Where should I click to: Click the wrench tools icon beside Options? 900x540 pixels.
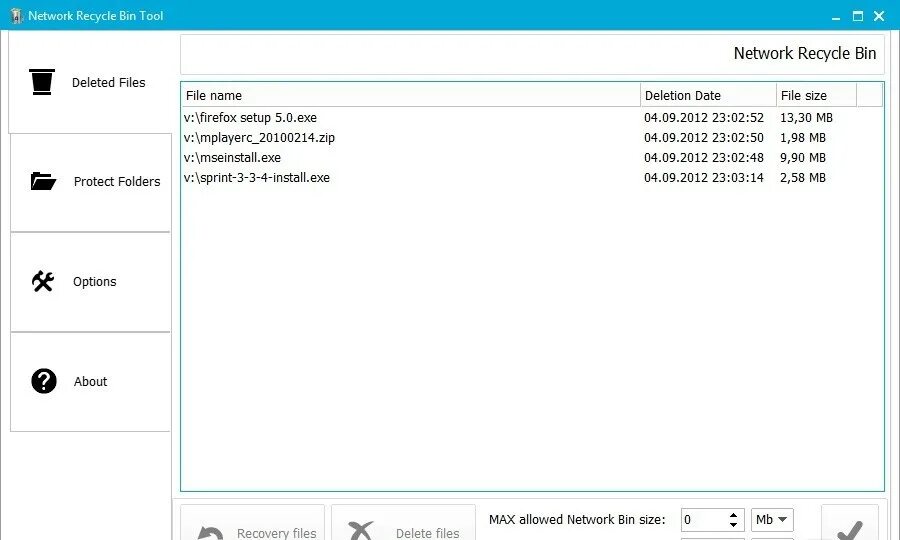[x=43, y=281]
